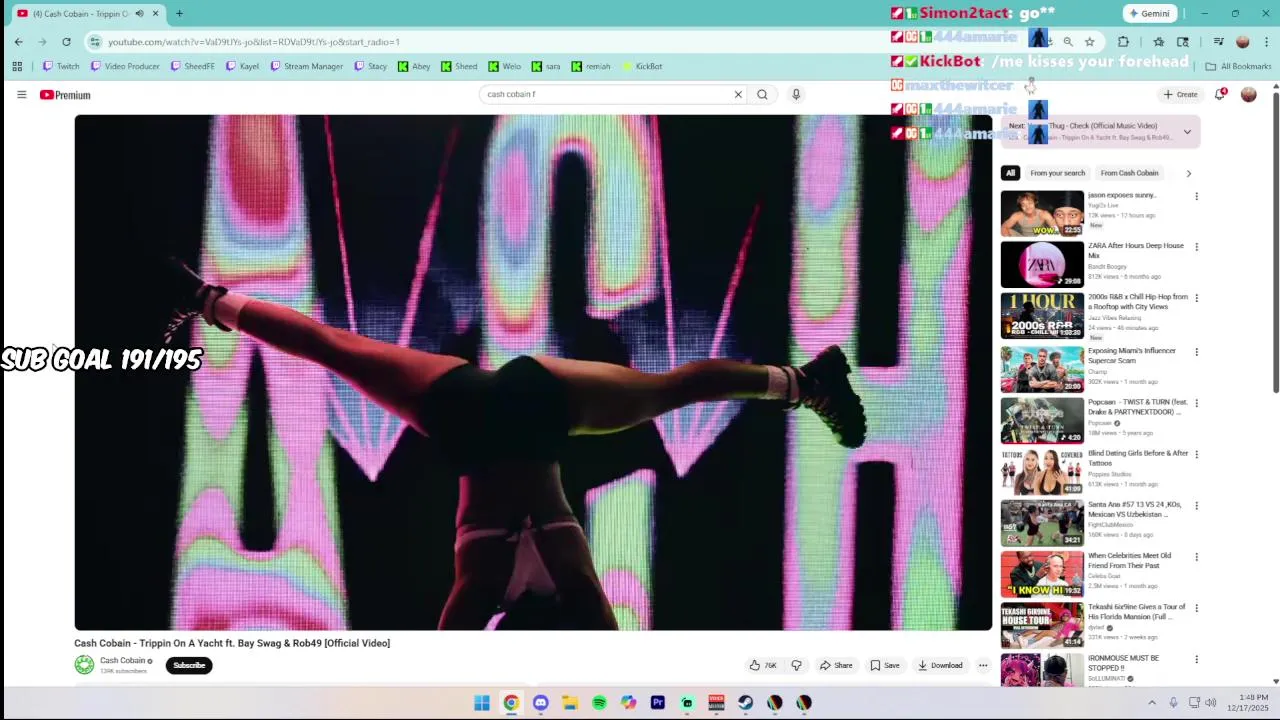Open the Create menu
This screenshot has height=720, width=1280.
coord(1180,94)
